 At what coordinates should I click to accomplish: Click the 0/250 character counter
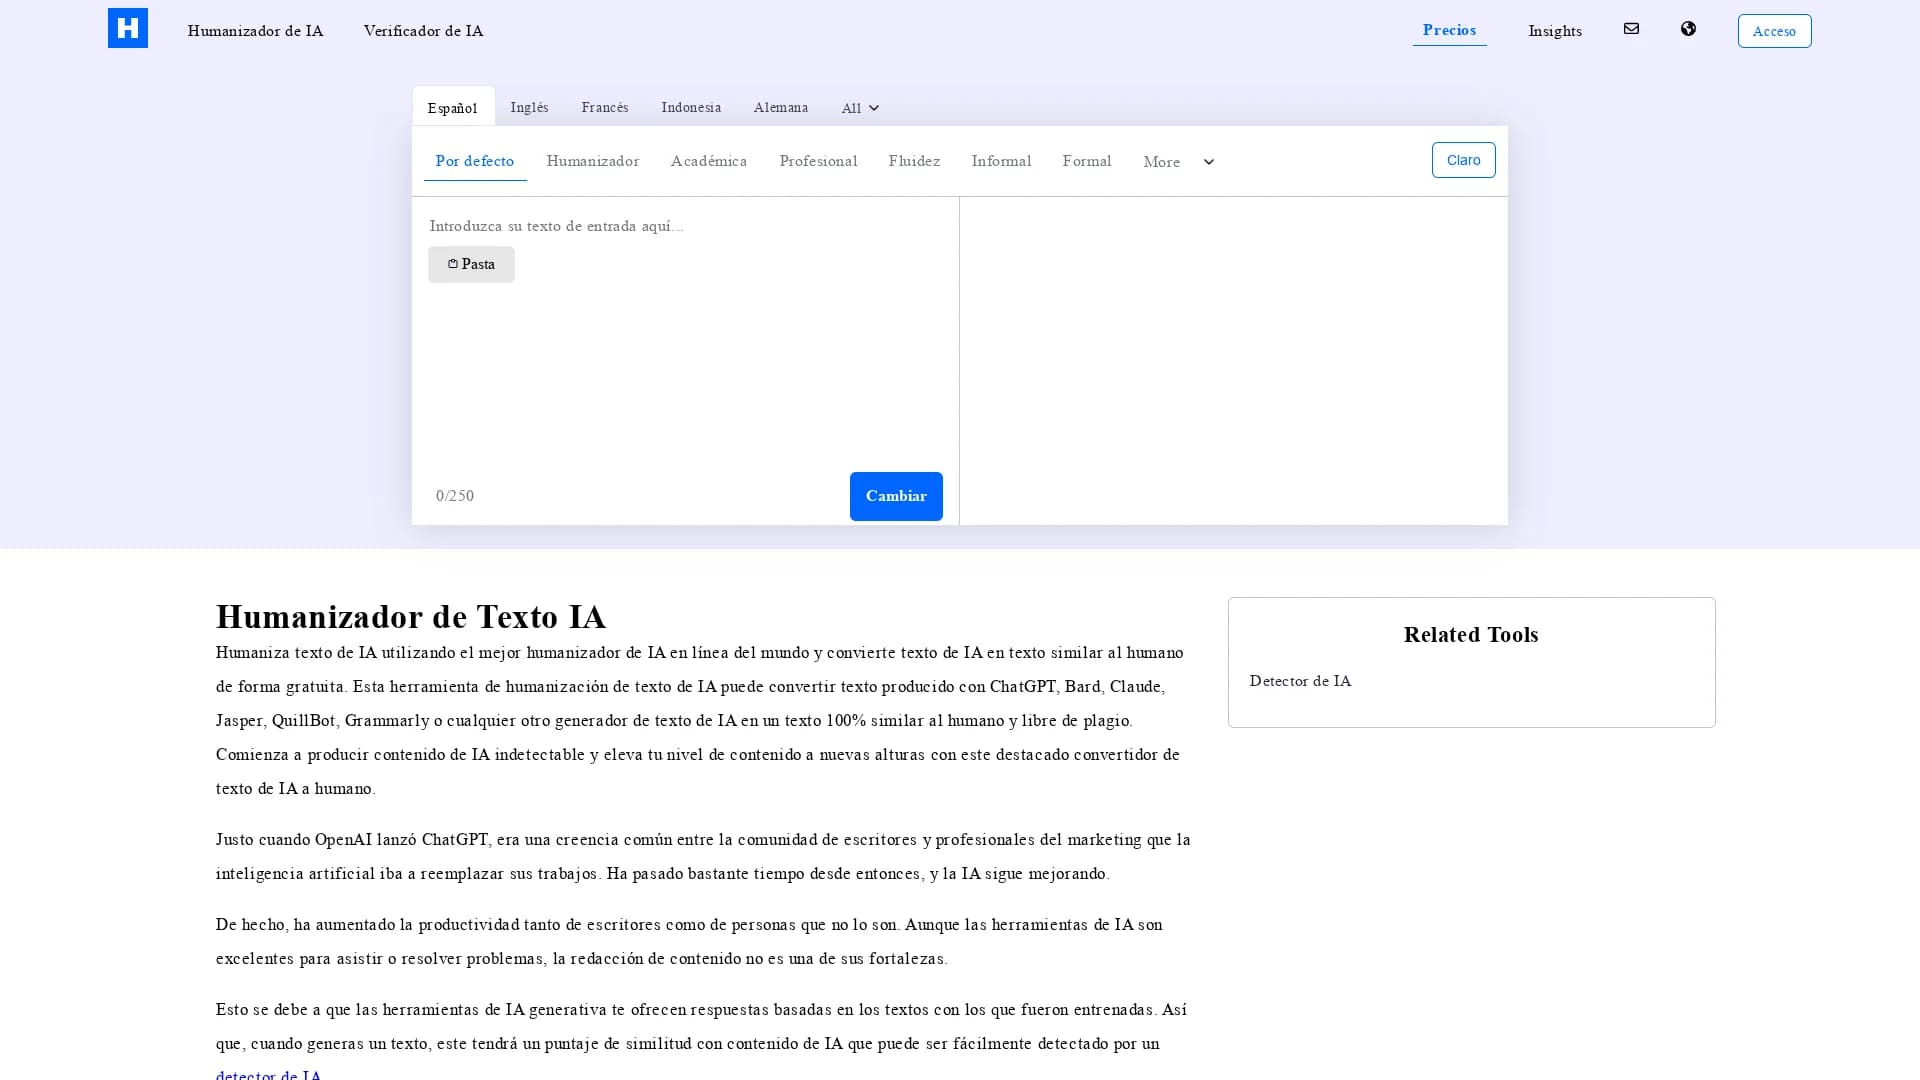(455, 496)
